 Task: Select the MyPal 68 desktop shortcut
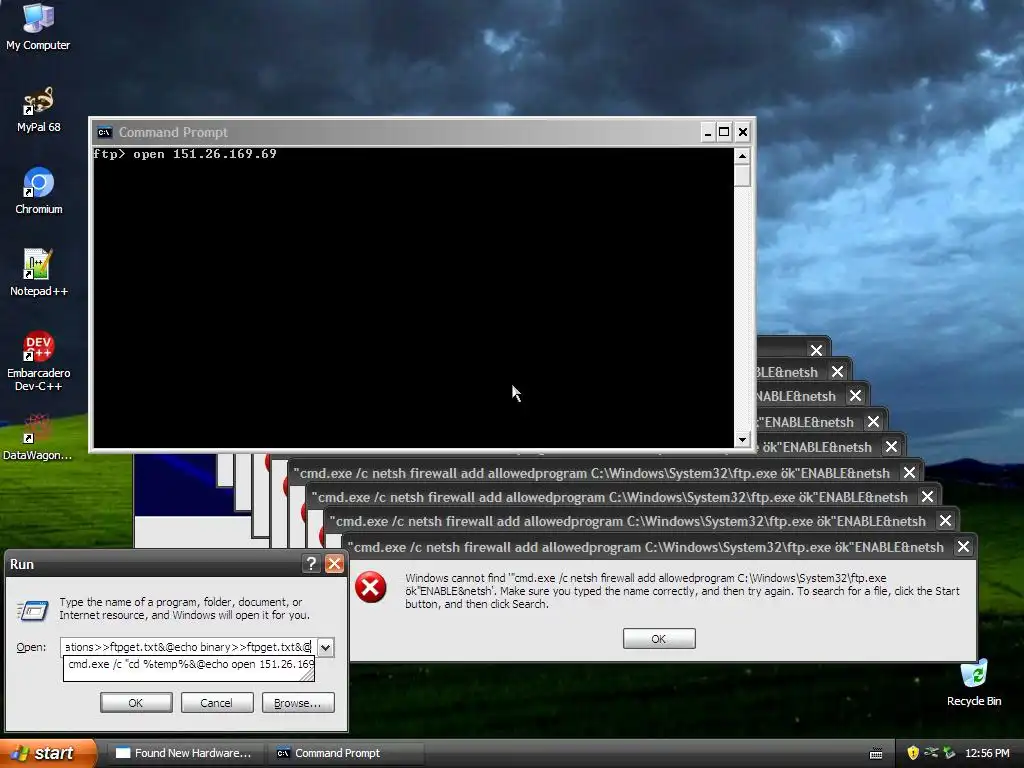point(38,110)
